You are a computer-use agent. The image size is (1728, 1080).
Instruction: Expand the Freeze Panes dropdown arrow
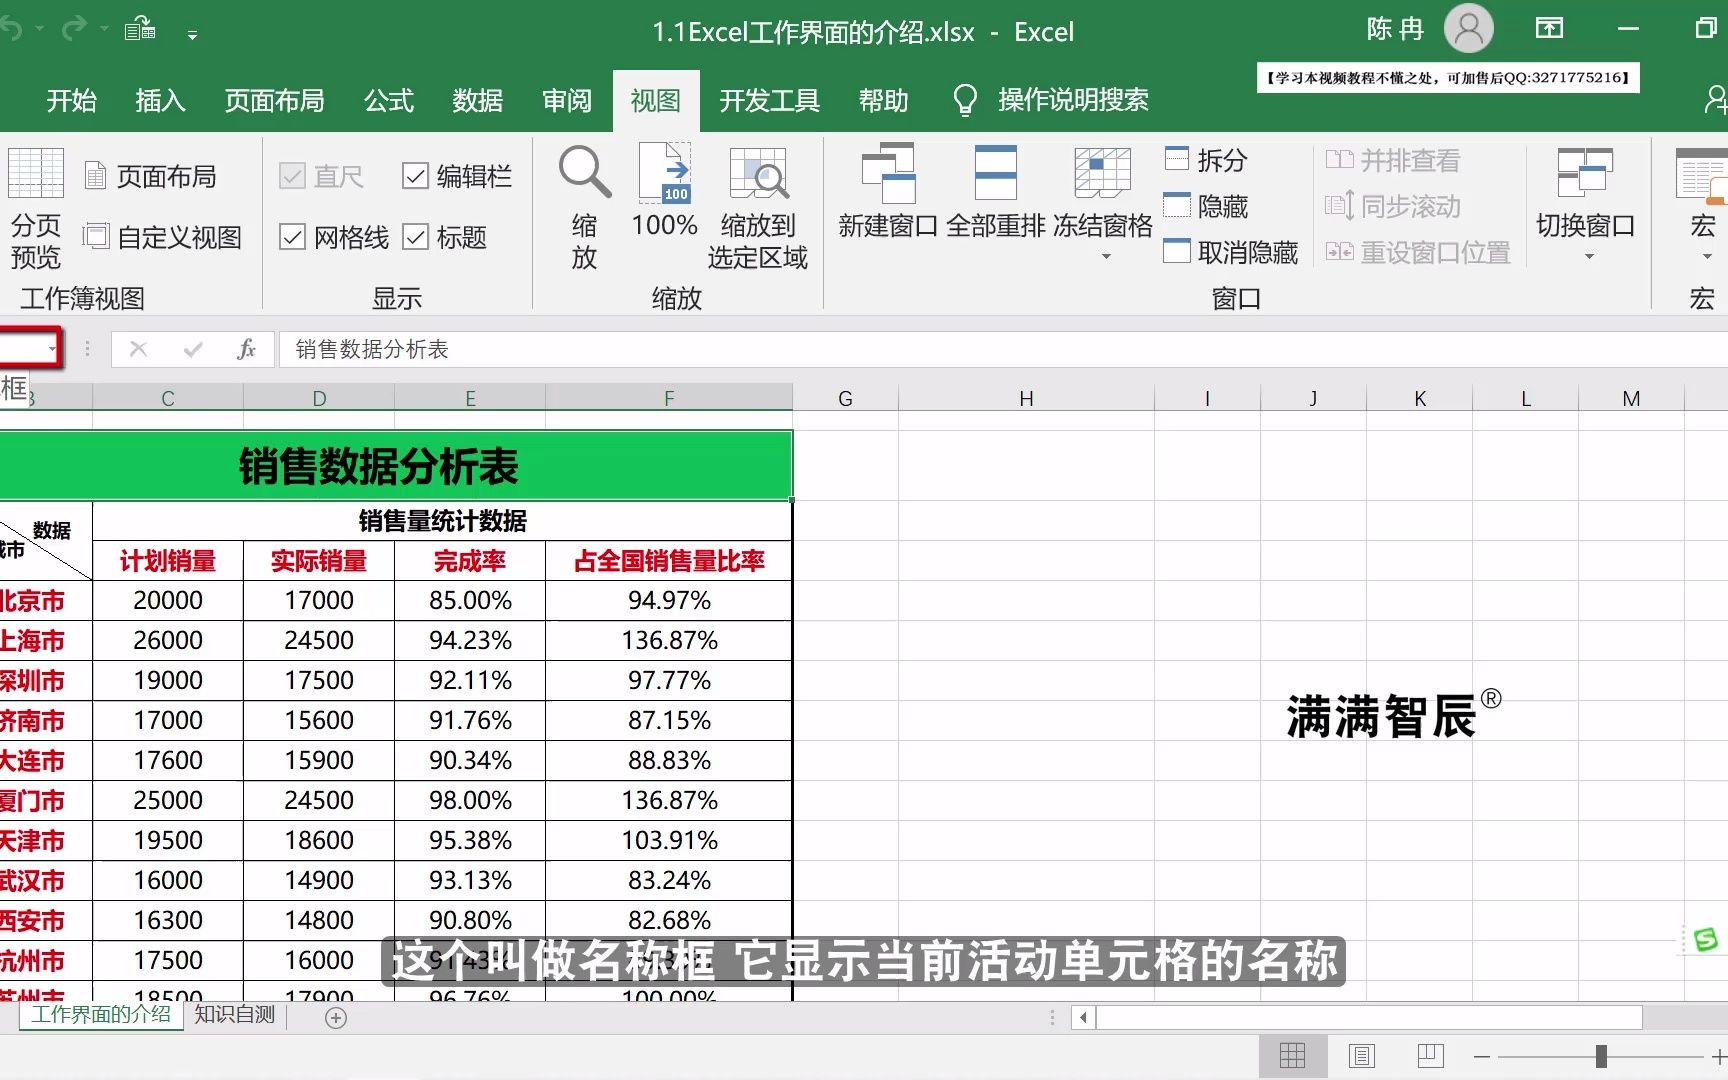pos(1106,257)
